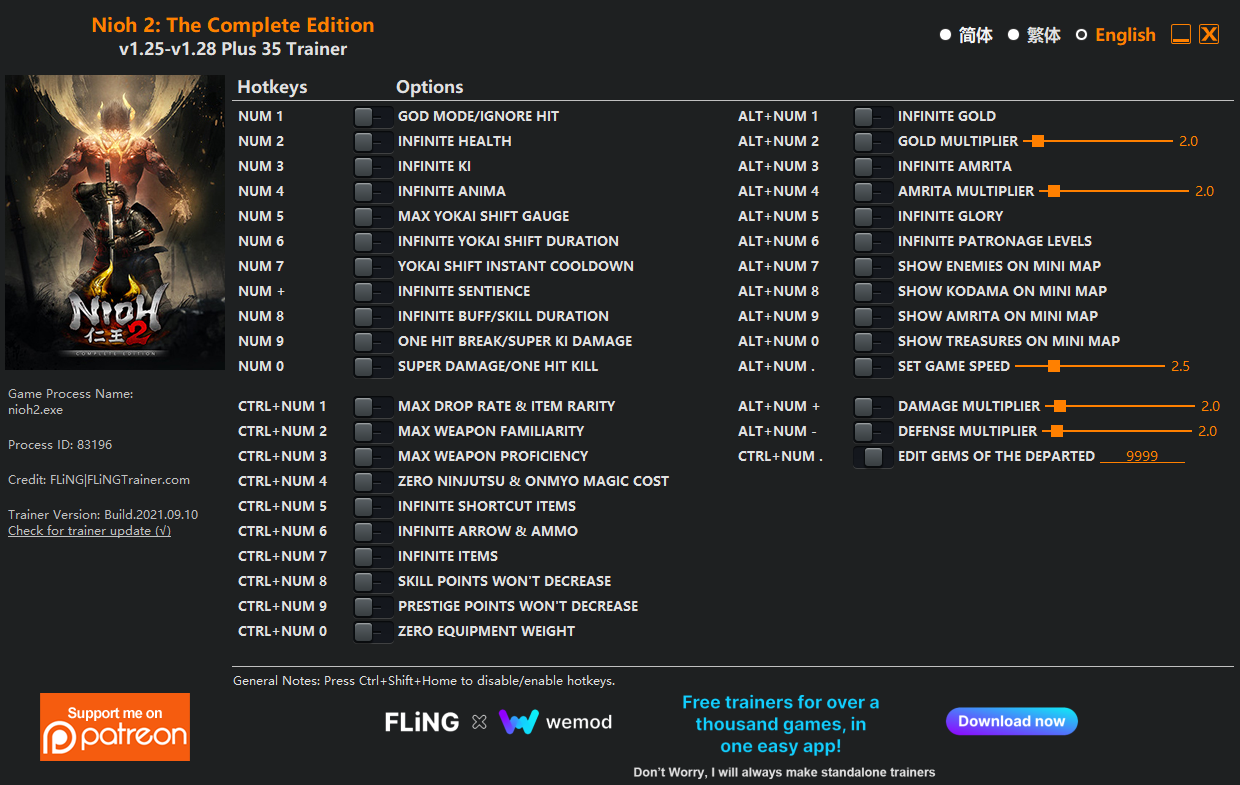The height and width of the screenshot is (785, 1240).
Task: Toggle God Mode/Ignore Hit switch
Action: 372,117
